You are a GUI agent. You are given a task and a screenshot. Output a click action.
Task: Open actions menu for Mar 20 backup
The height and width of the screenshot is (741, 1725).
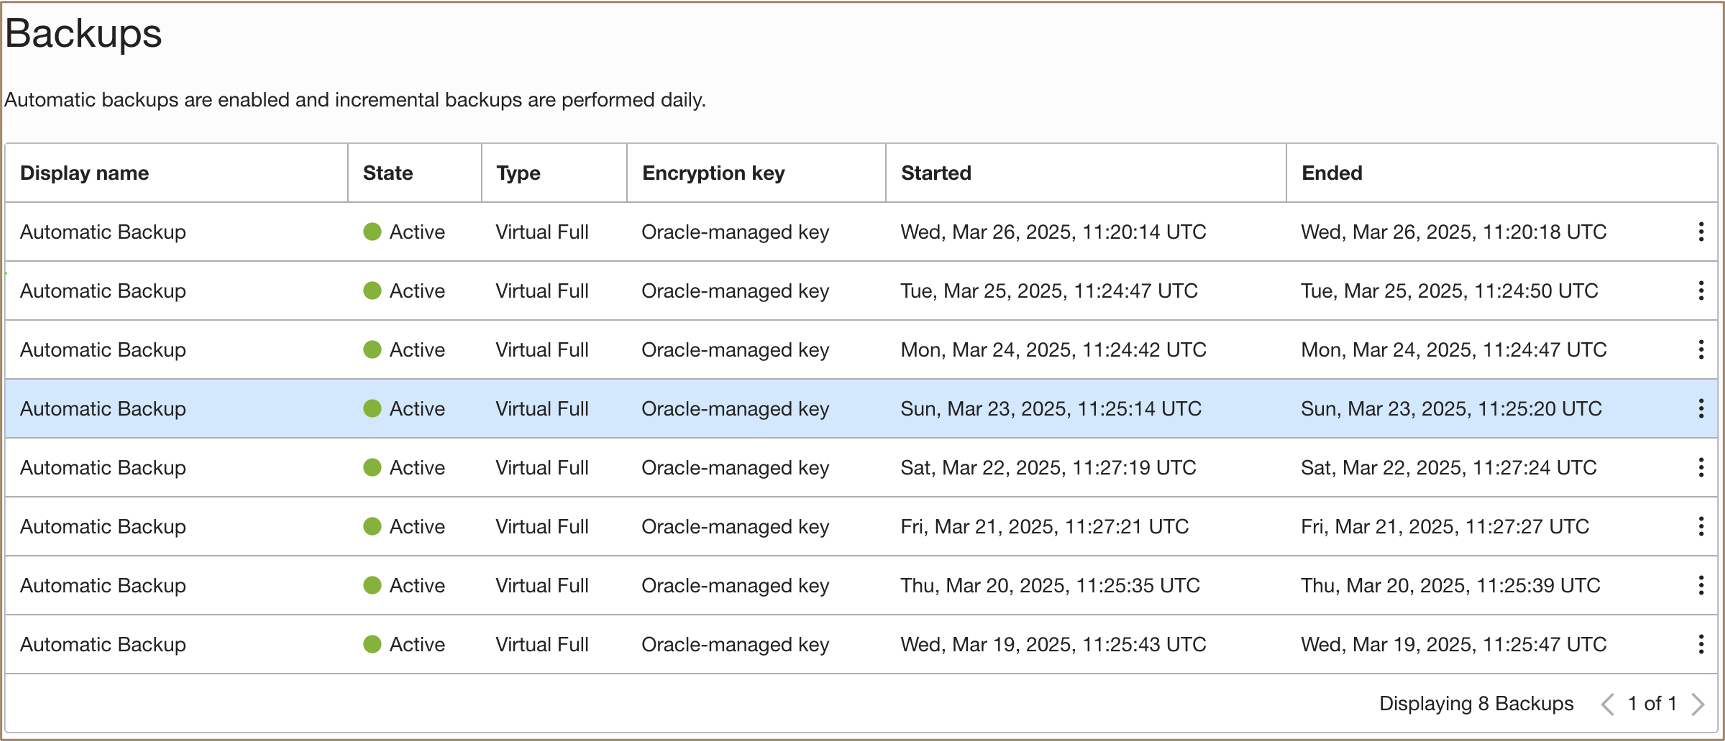[x=1700, y=586]
